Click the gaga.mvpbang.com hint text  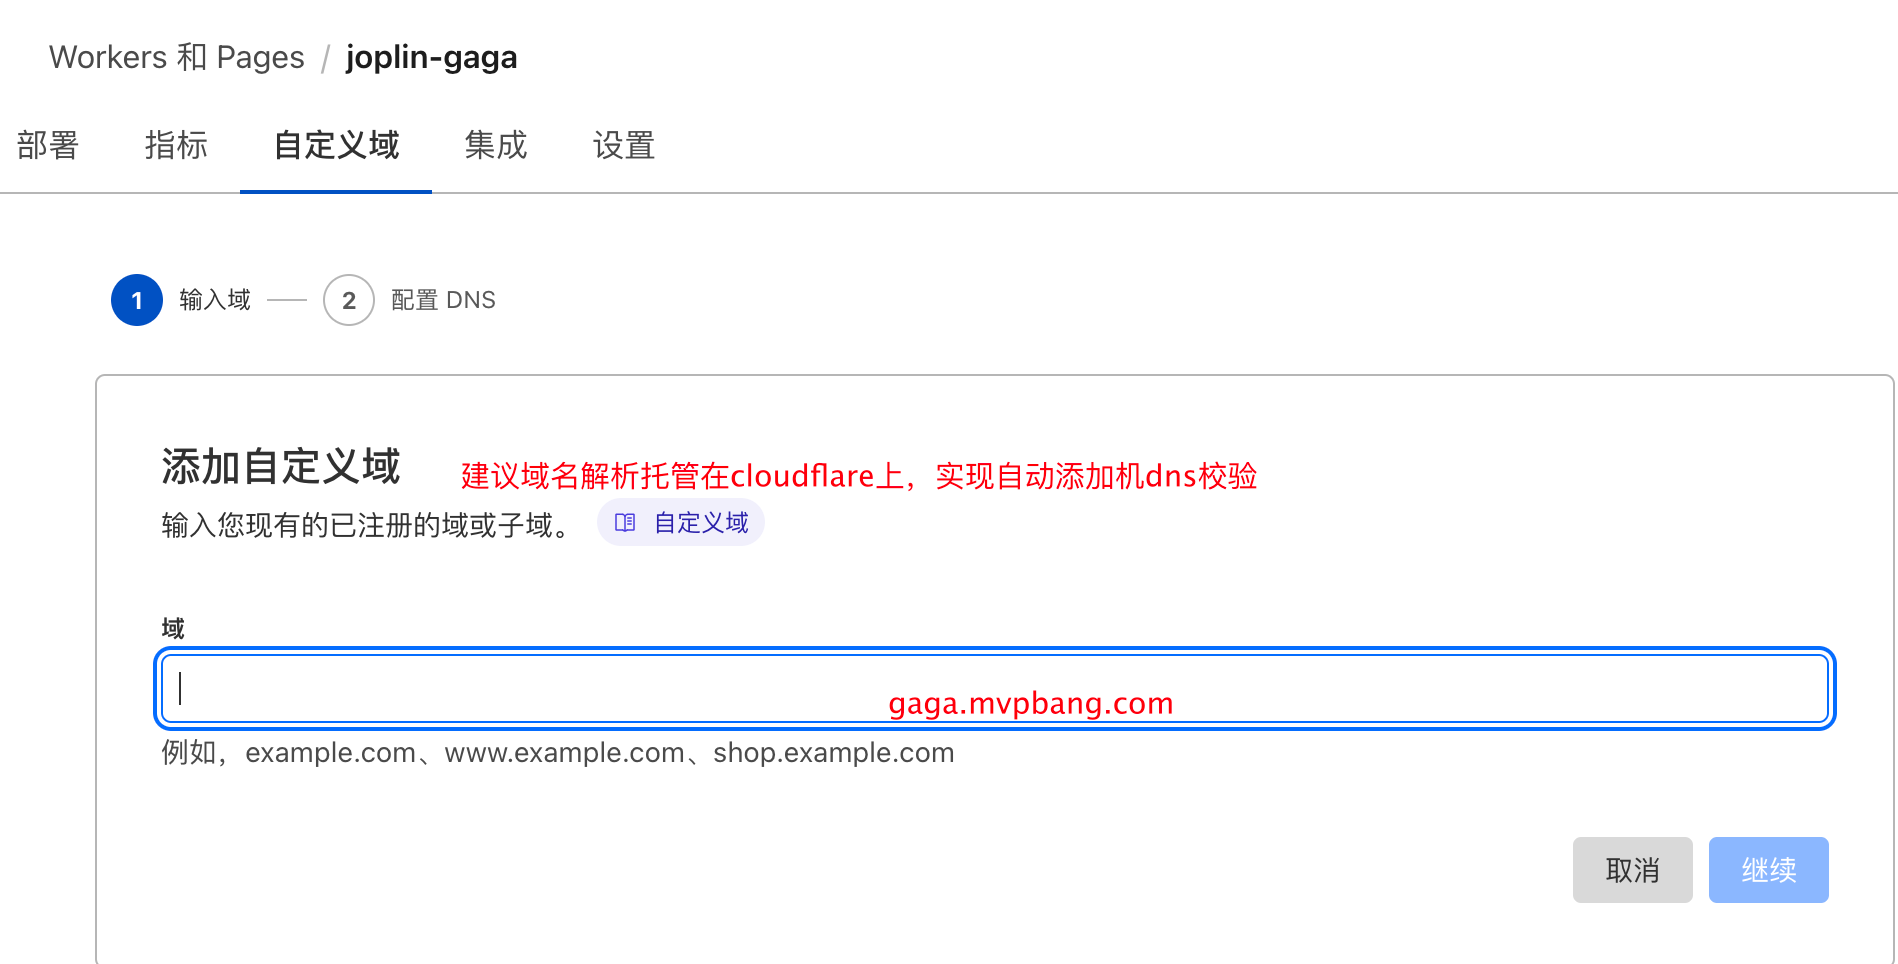click(x=1030, y=702)
